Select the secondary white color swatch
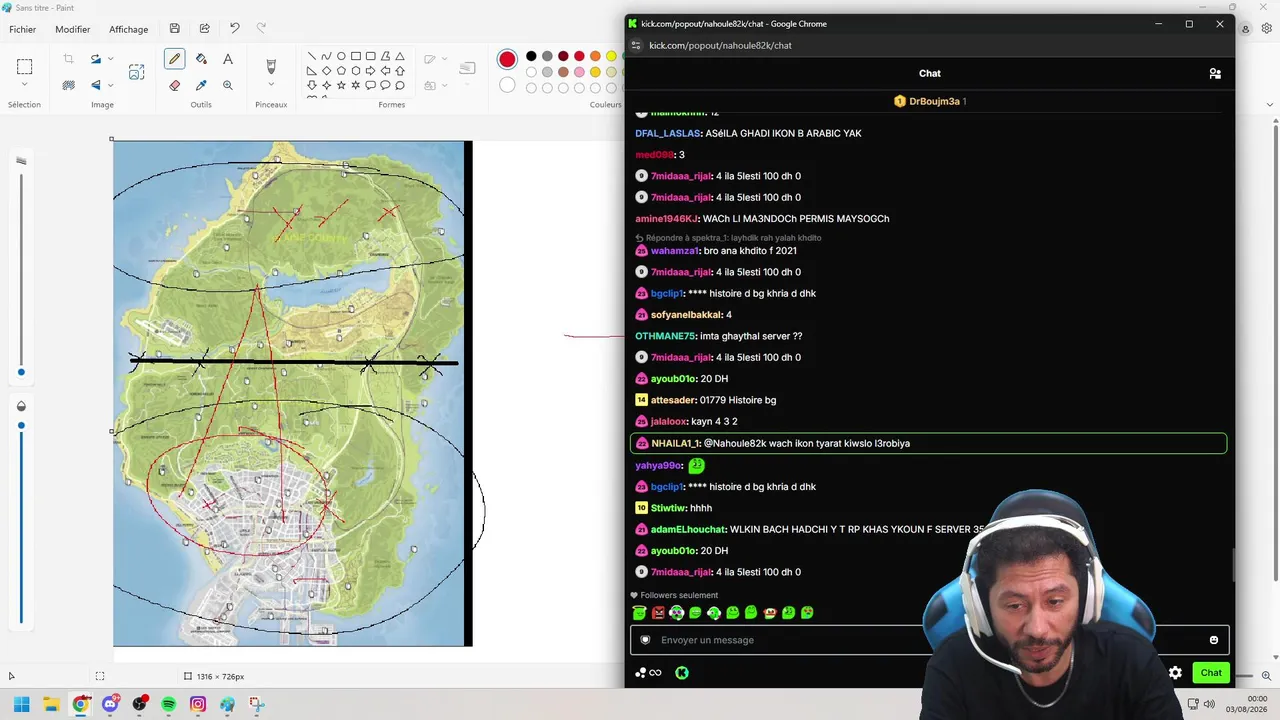The height and width of the screenshot is (720, 1280). 507,86
